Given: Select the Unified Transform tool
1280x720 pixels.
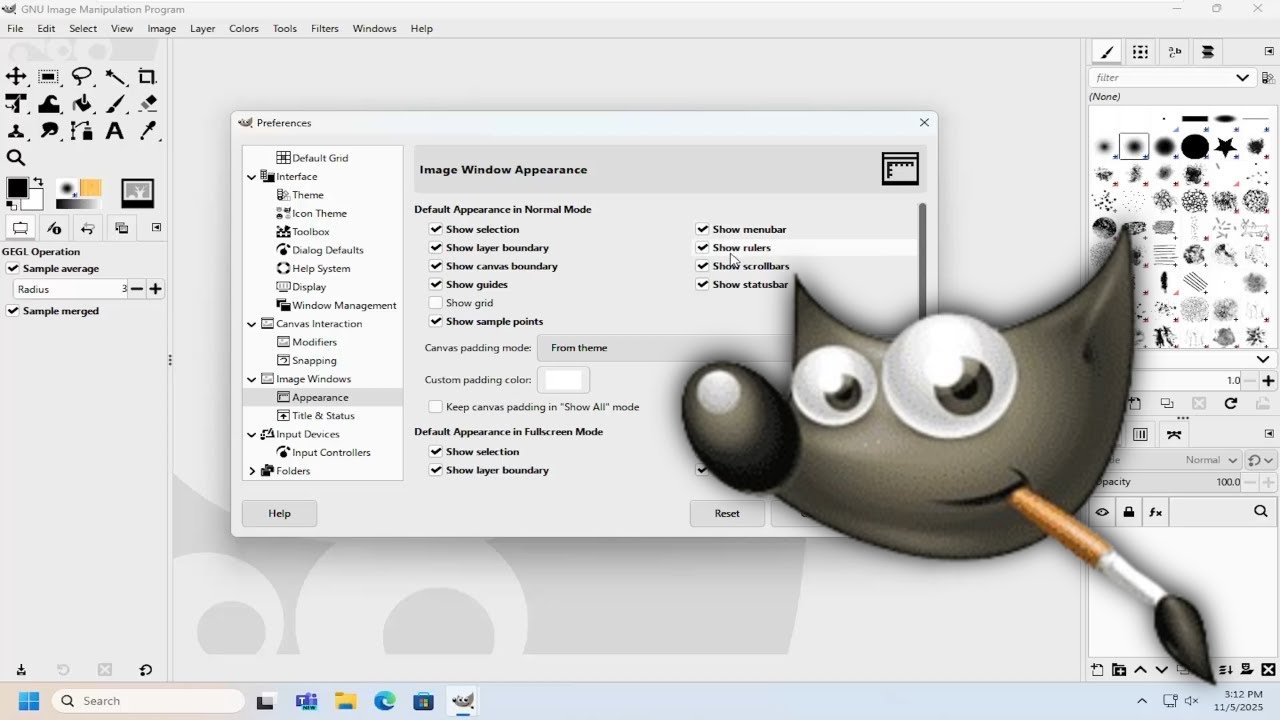Looking at the screenshot, I should [x=16, y=104].
